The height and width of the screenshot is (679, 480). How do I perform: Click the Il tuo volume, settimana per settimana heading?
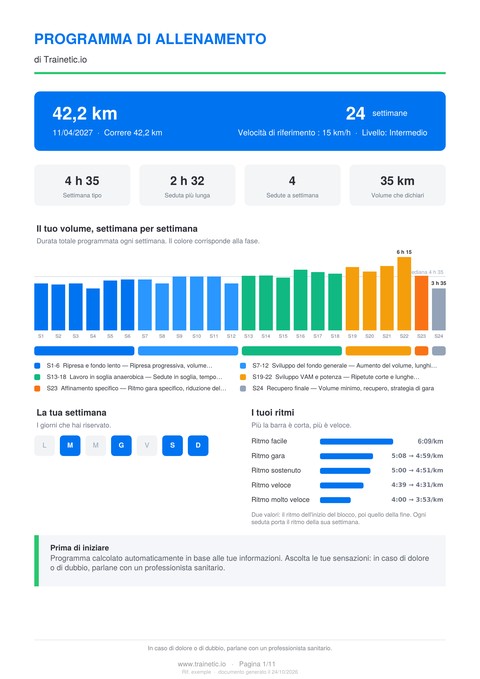pos(117,229)
